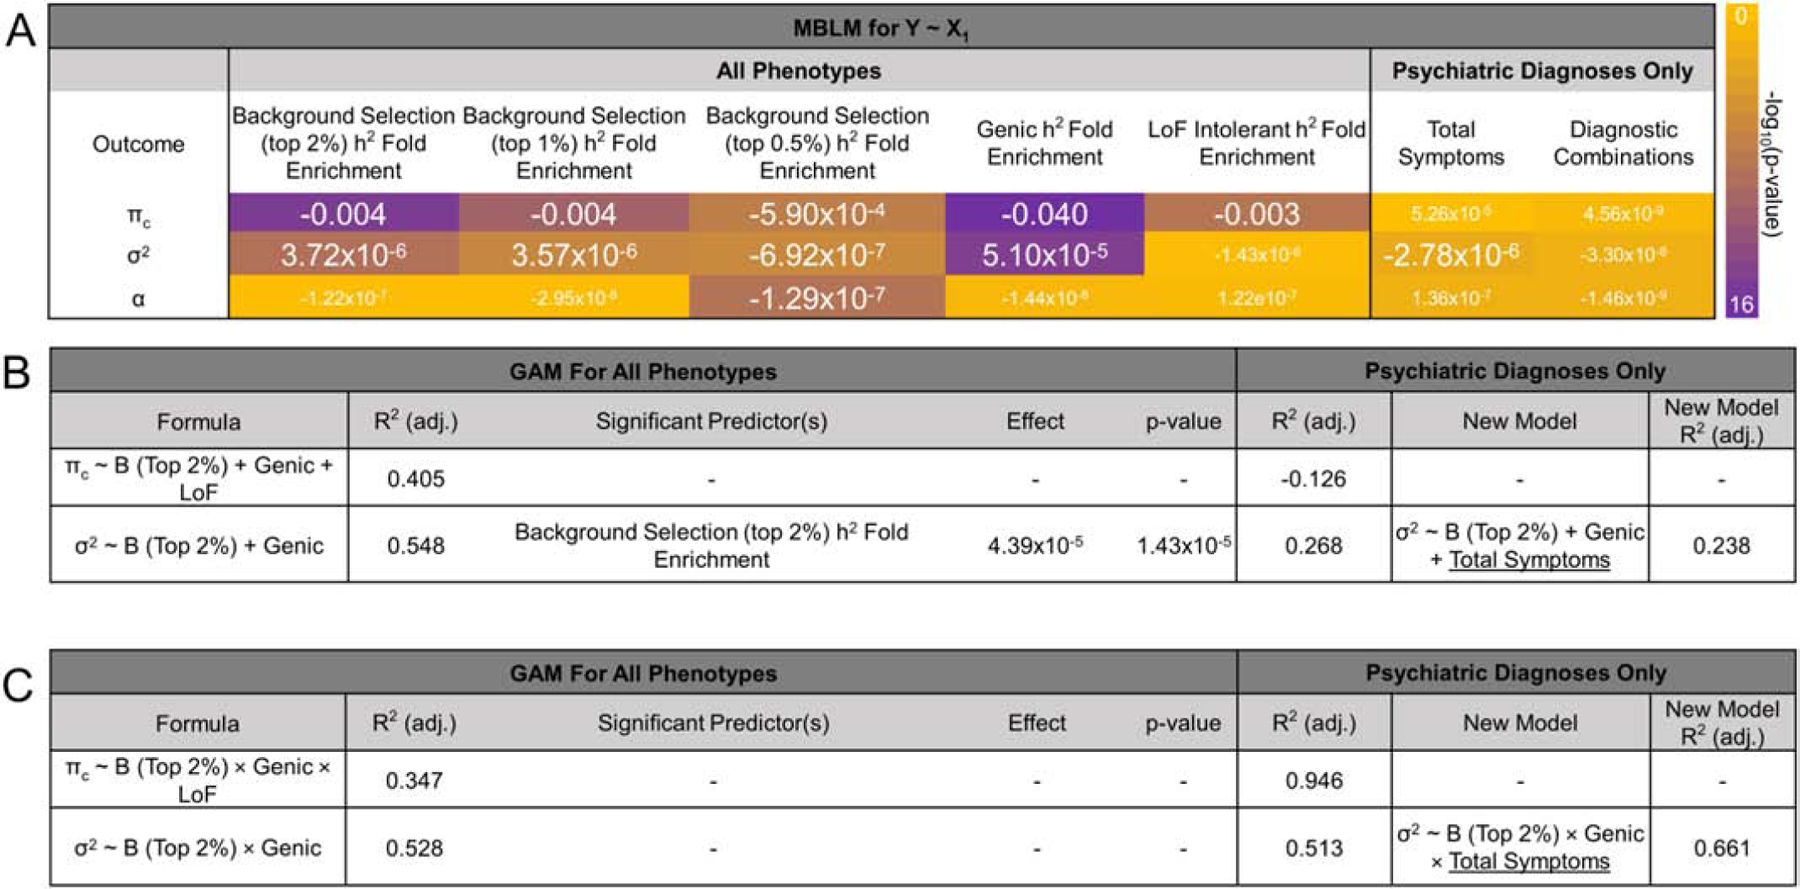The height and width of the screenshot is (889, 1800).
Task: Click the 'Outcome' column header
Action: pyautogui.click(x=138, y=144)
